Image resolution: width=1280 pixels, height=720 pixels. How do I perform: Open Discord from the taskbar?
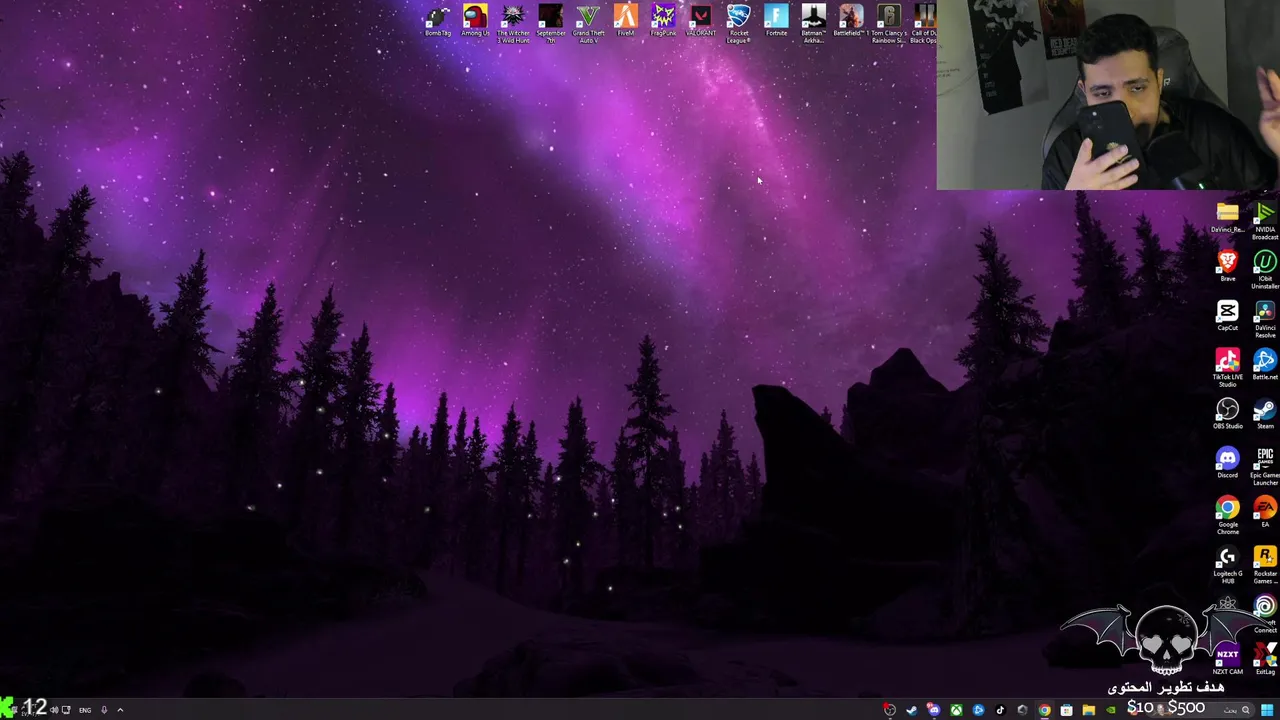click(x=934, y=710)
